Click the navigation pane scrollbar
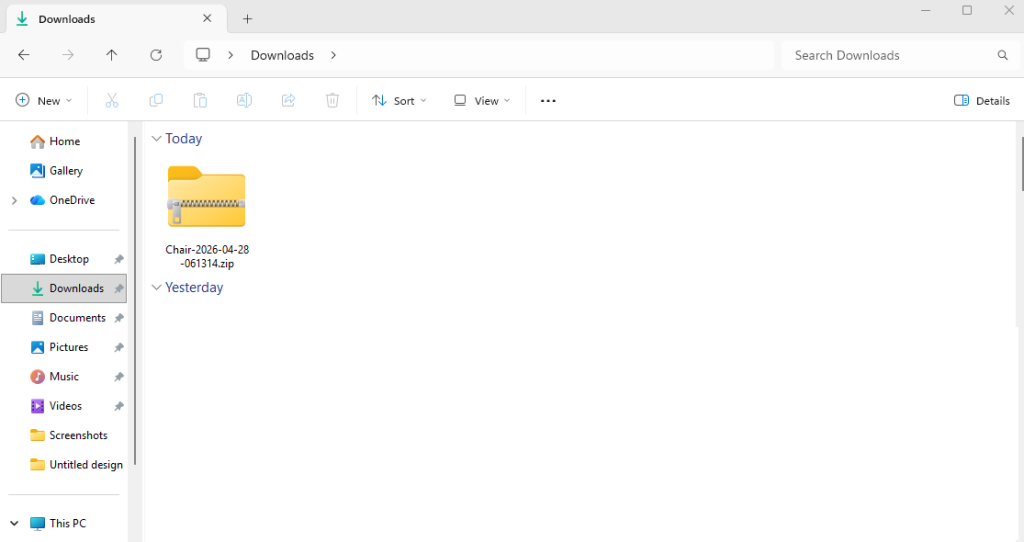Image resolution: width=1024 pixels, height=542 pixels. click(135, 300)
